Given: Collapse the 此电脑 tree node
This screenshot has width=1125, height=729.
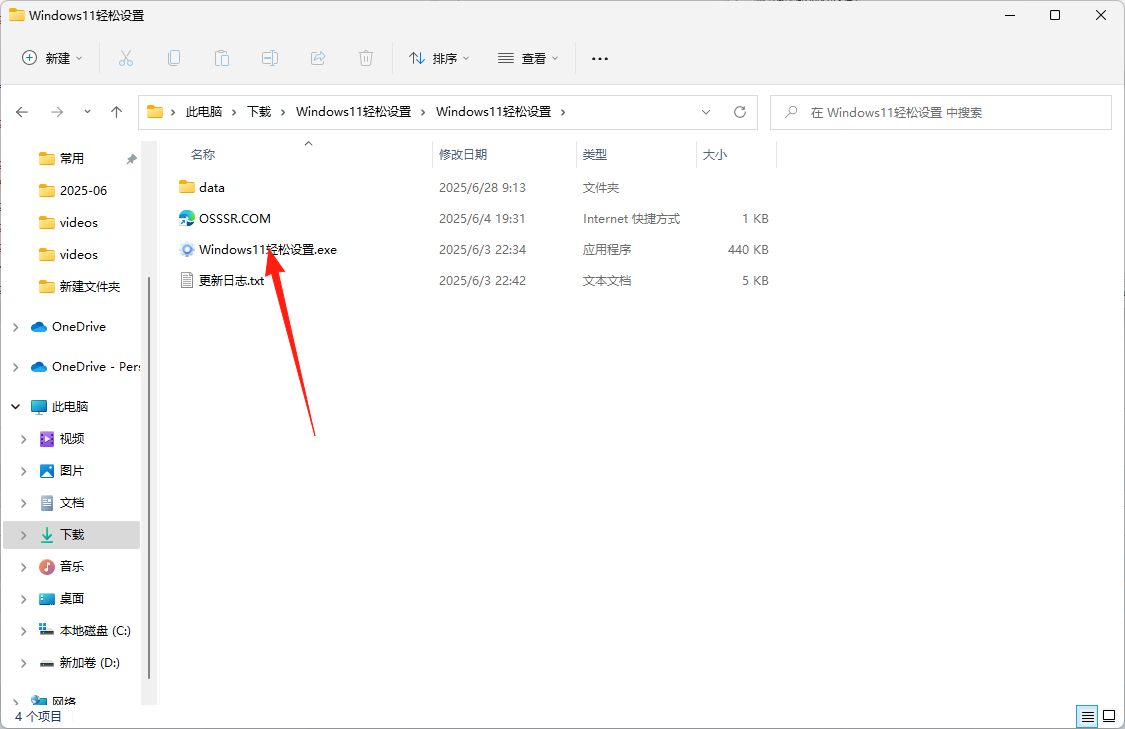Looking at the screenshot, I should [x=16, y=407].
